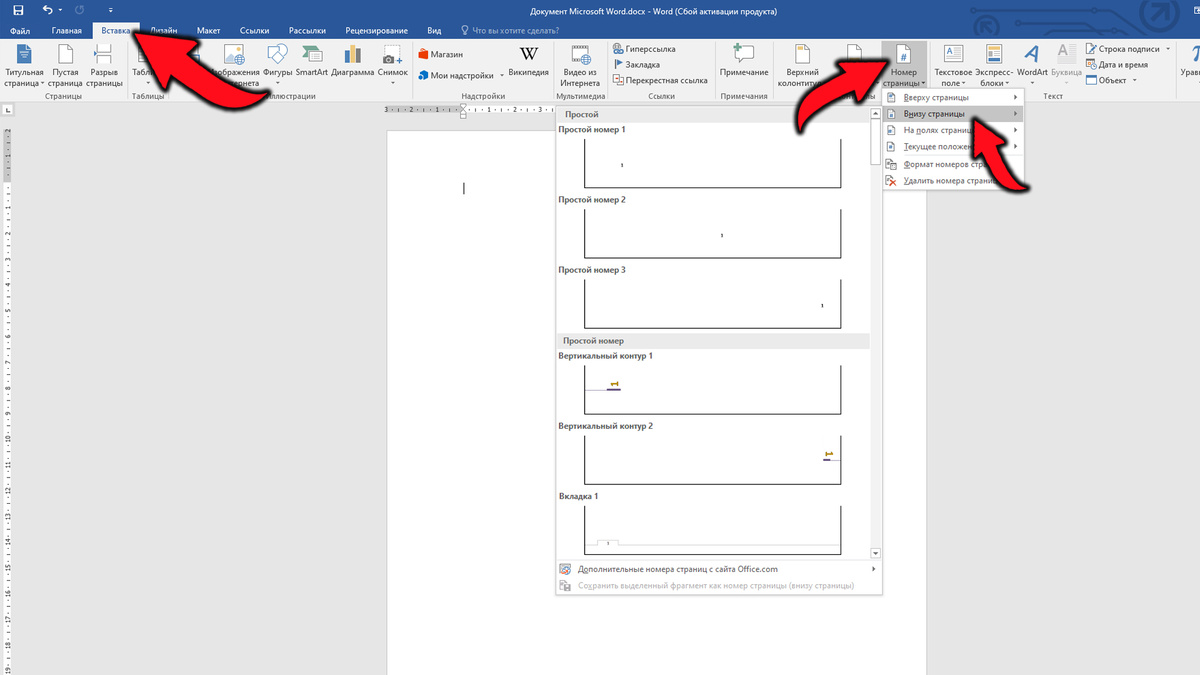Expand the Строка подписи dropdown arrow
This screenshot has width=1200, height=675.
[1167, 49]
